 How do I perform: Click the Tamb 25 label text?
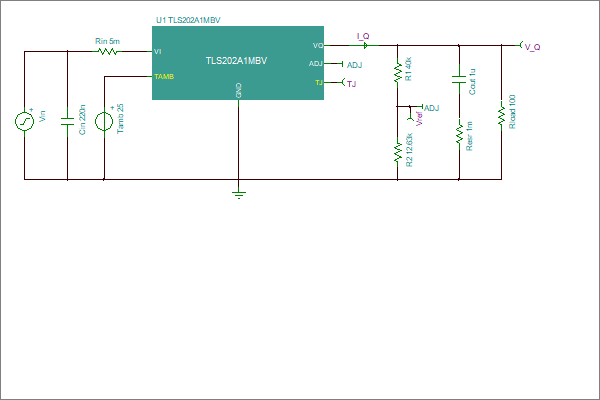click(120, 119)
